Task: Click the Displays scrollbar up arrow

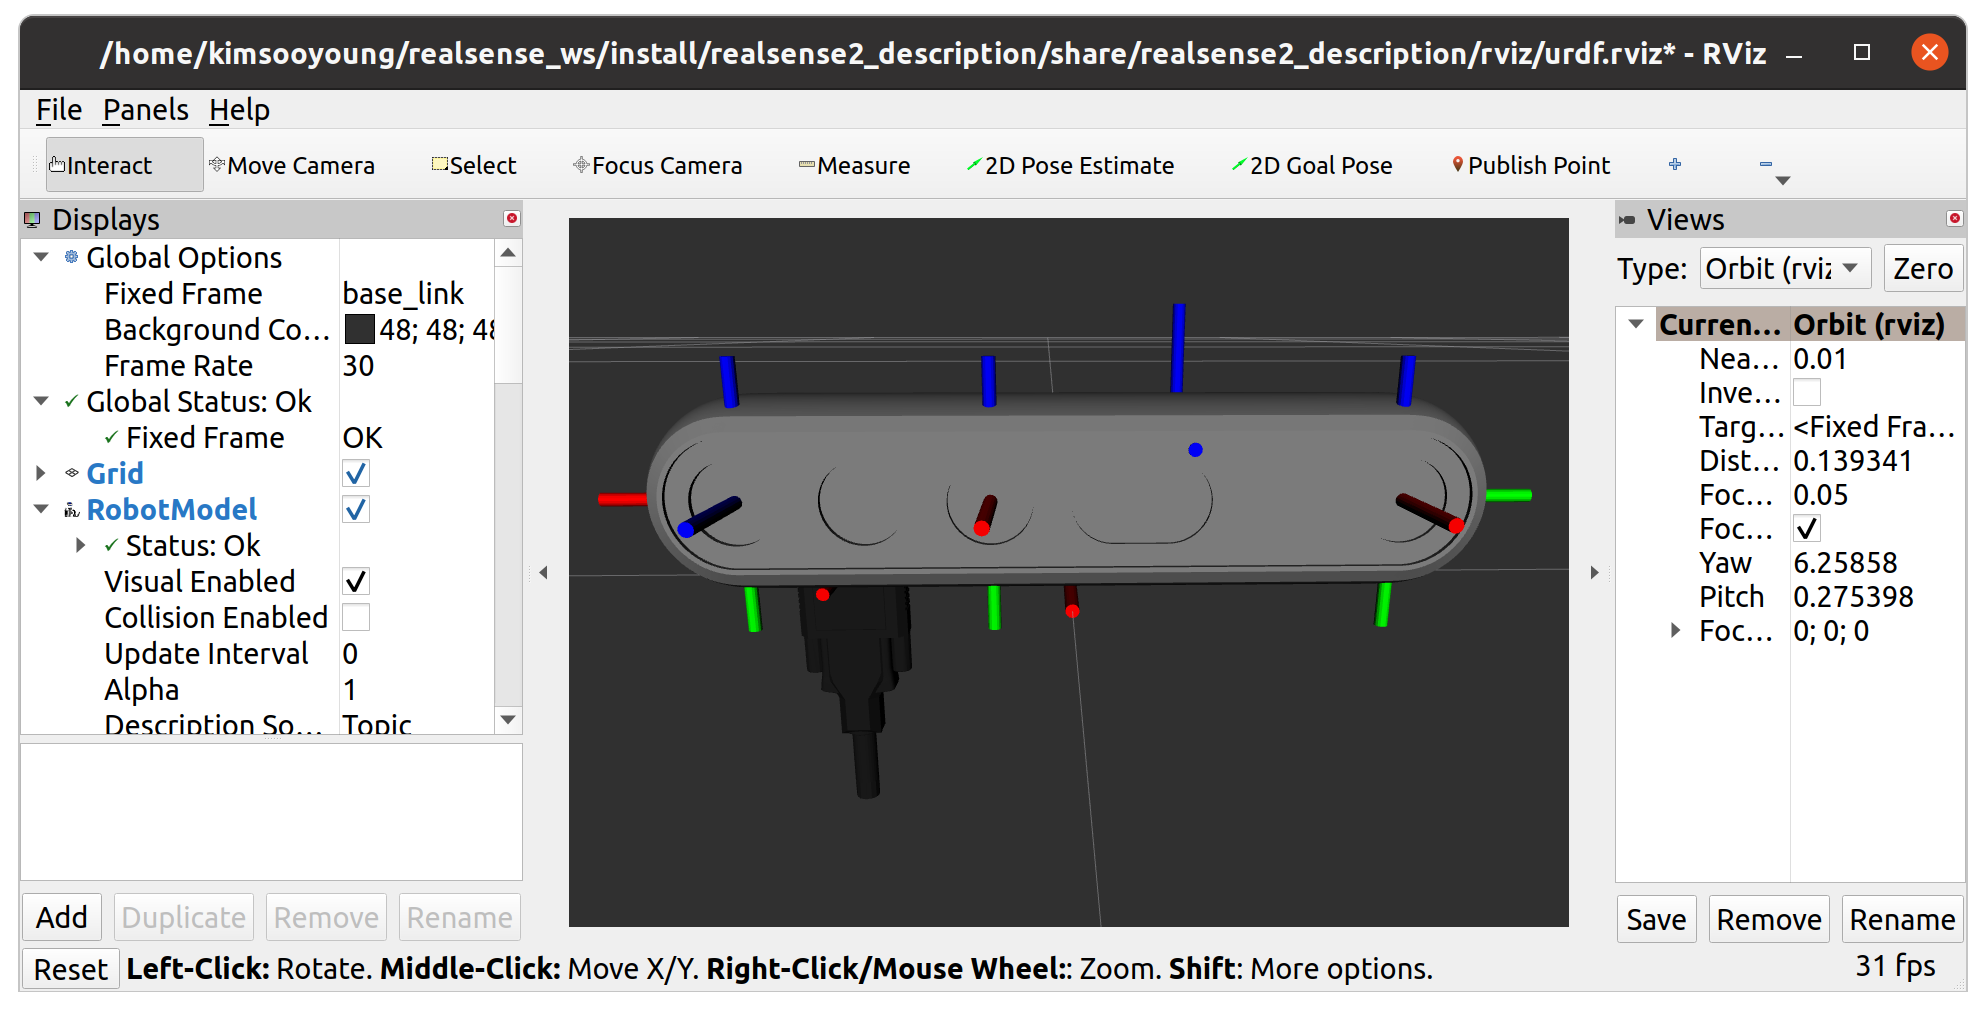Action: [508, 253]
